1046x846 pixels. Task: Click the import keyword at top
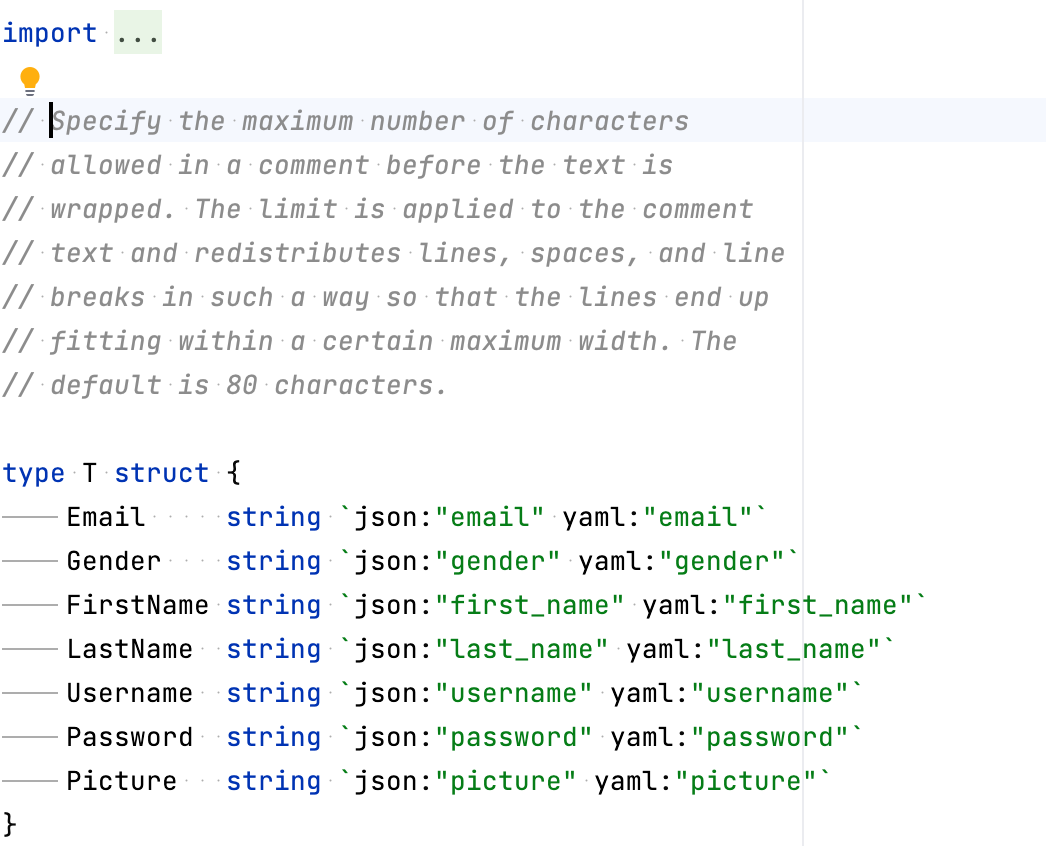48,32
